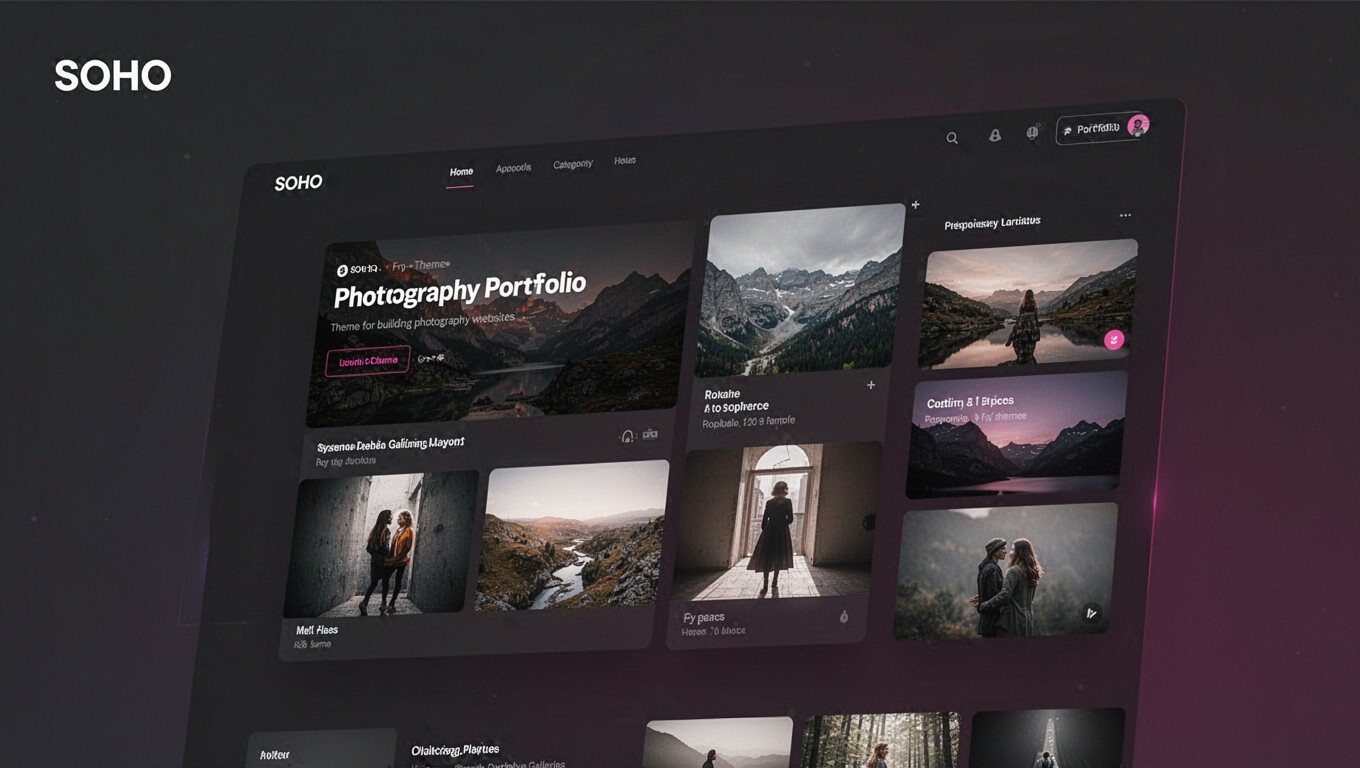Click the SOHO logo in the app navbar
The height and width of the screenshot is (768, 1360).
tap(298, 183)
